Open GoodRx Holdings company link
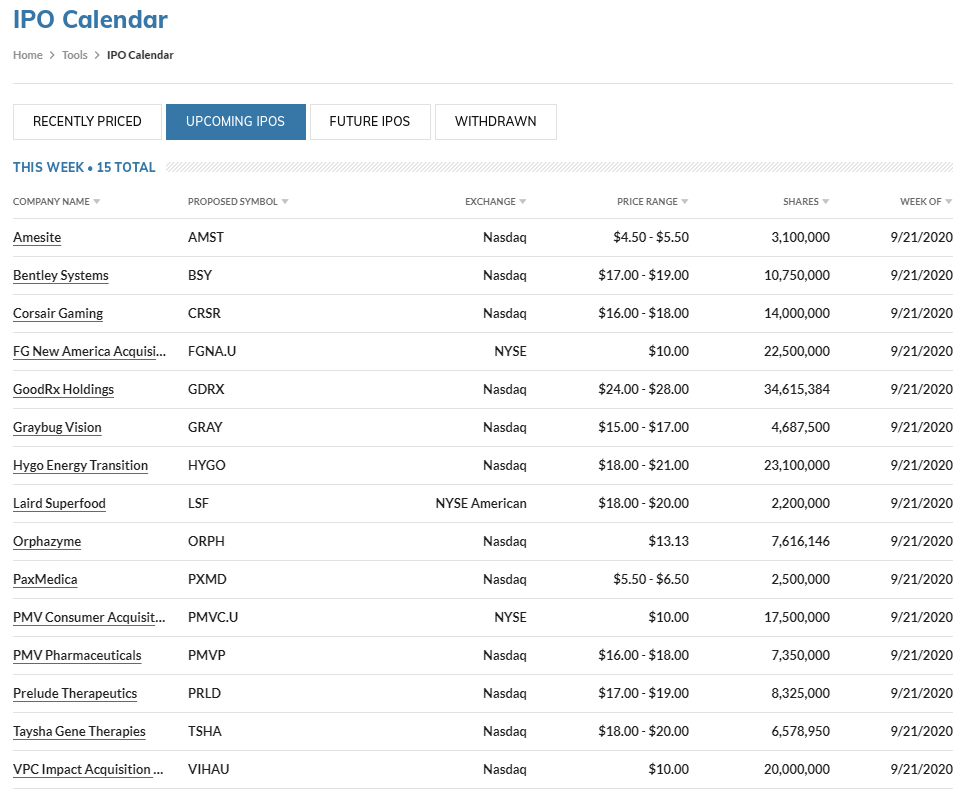This screenshot has width=963, height=794. (x=63, y=390)
